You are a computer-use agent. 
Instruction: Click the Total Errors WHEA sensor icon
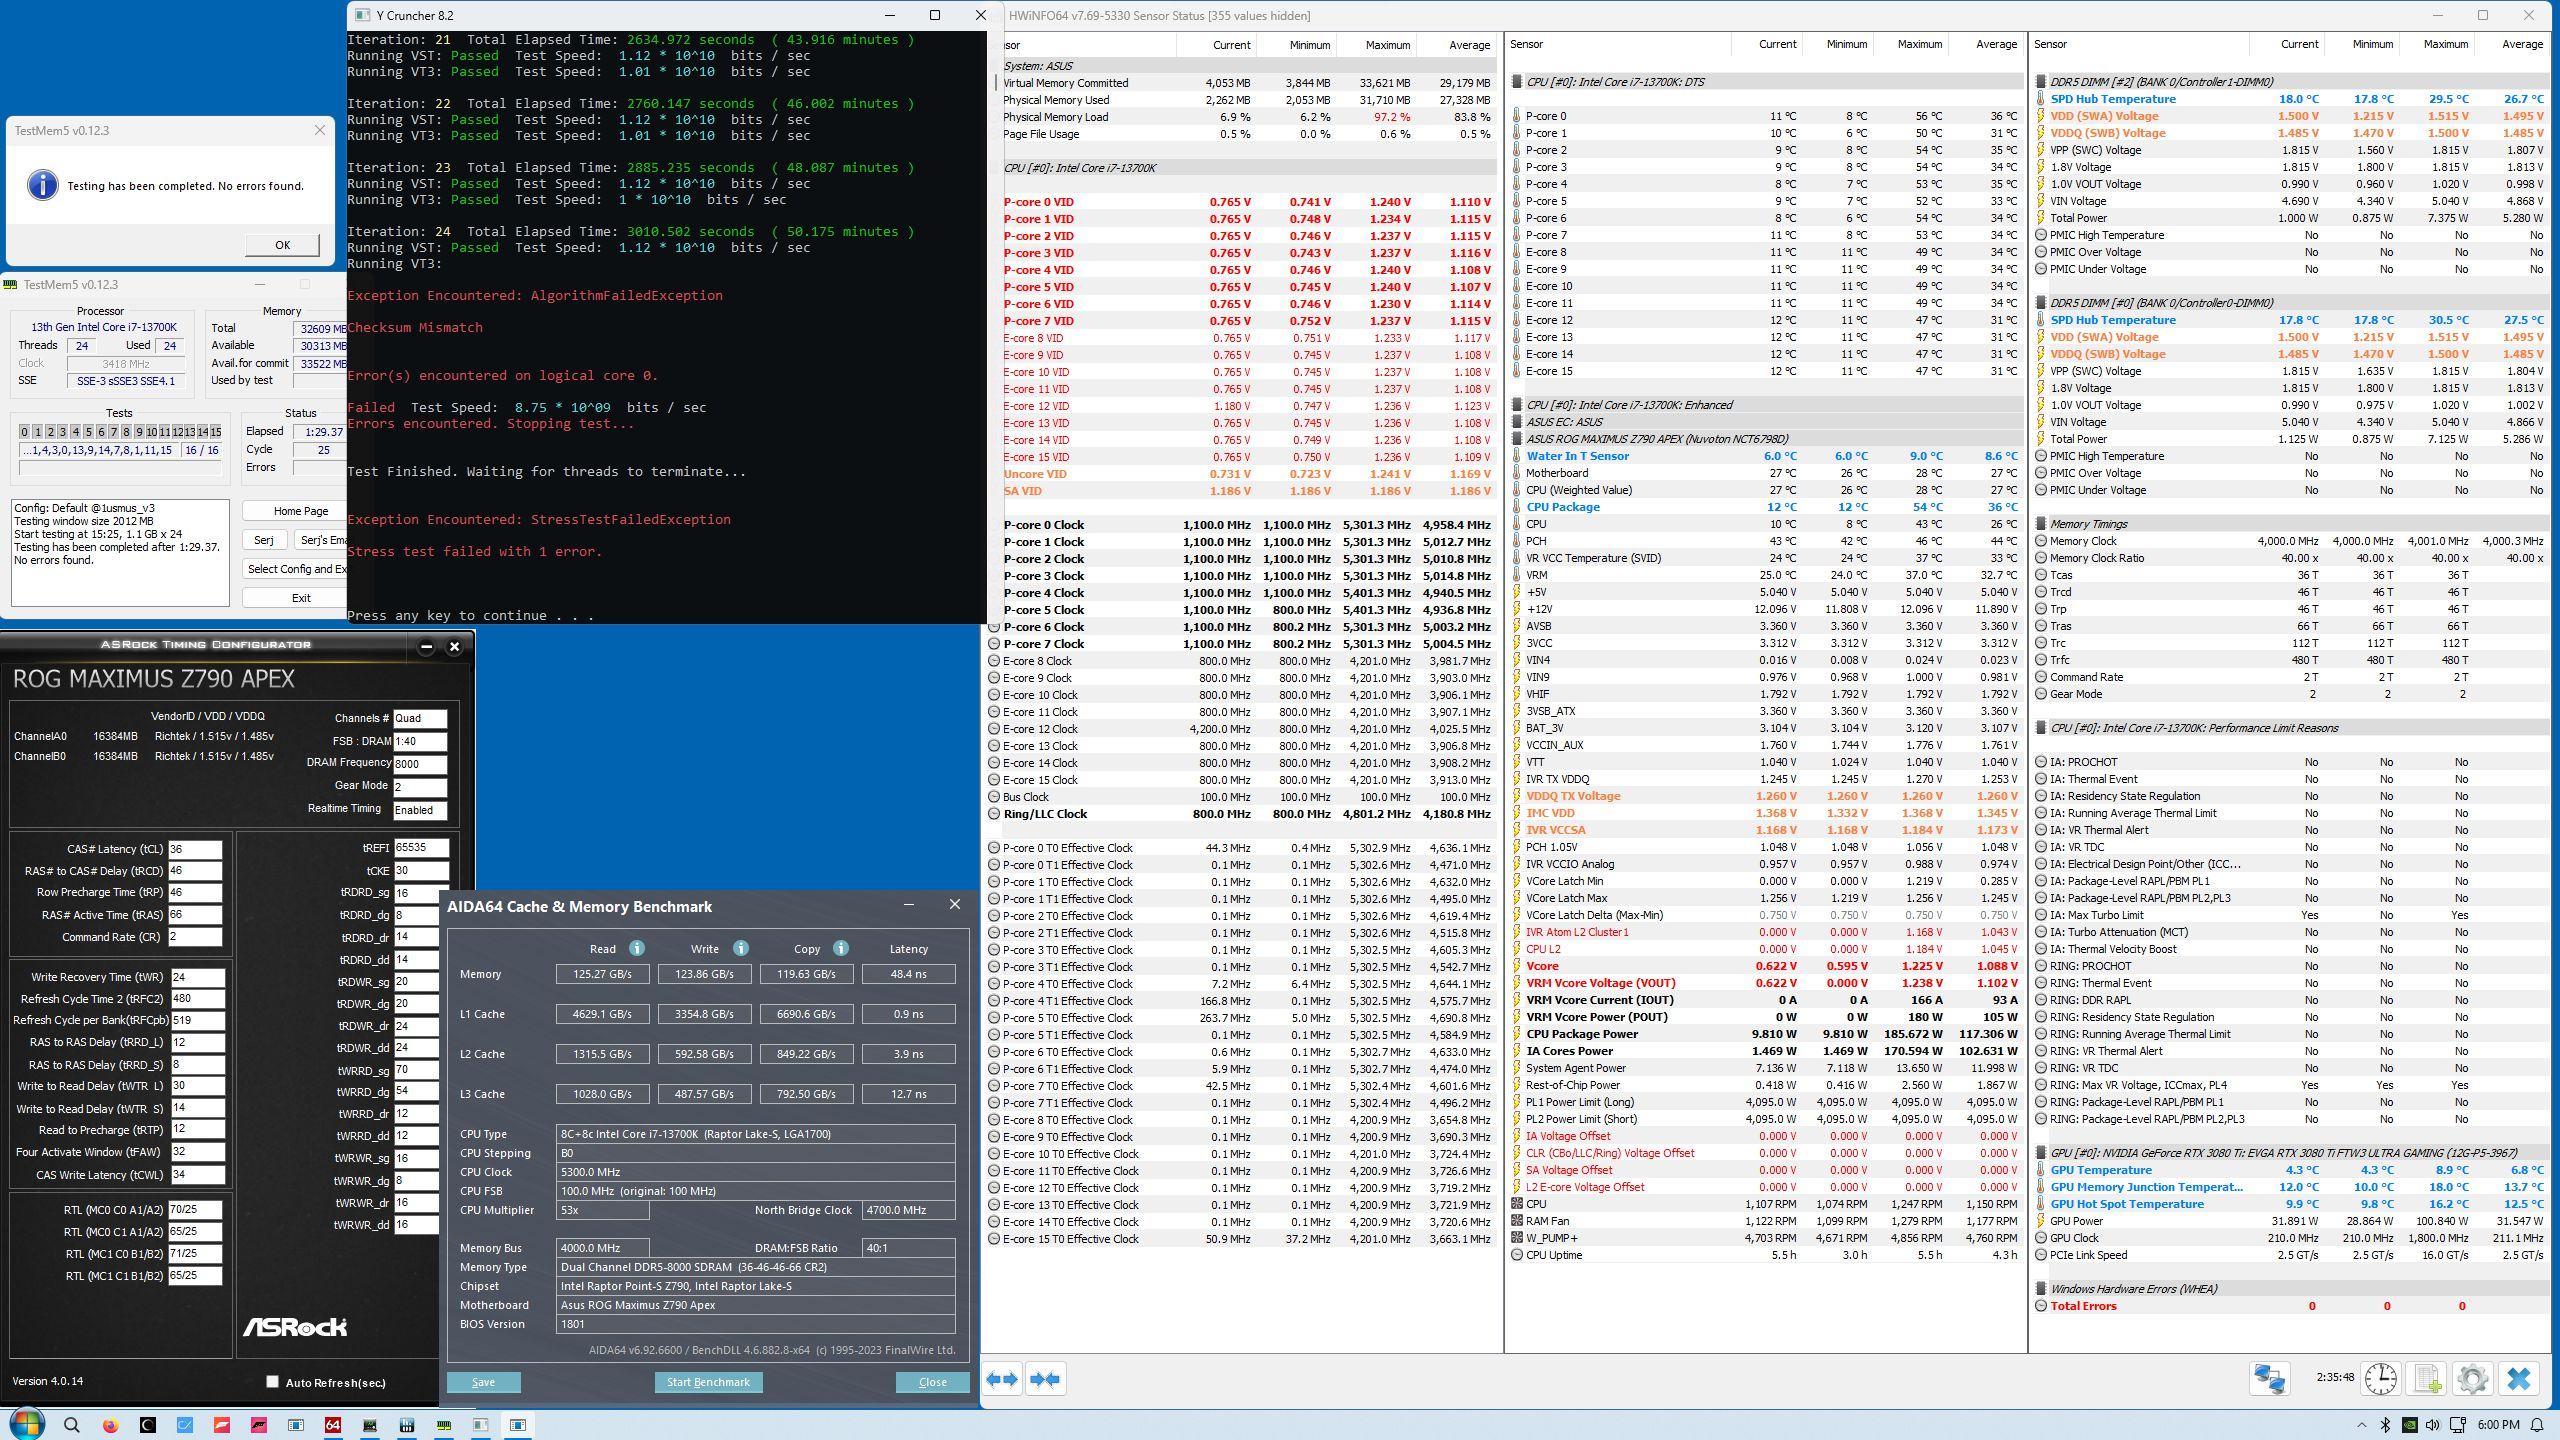(2041, 1306)
